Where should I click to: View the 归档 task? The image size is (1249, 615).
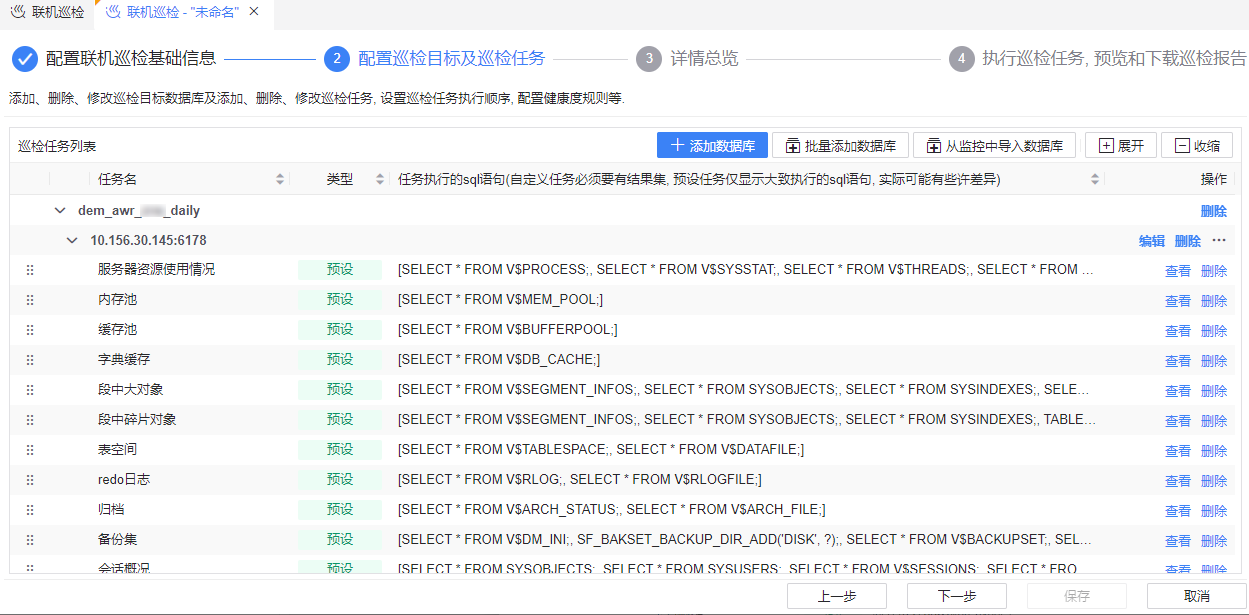tap(1178, 511)
